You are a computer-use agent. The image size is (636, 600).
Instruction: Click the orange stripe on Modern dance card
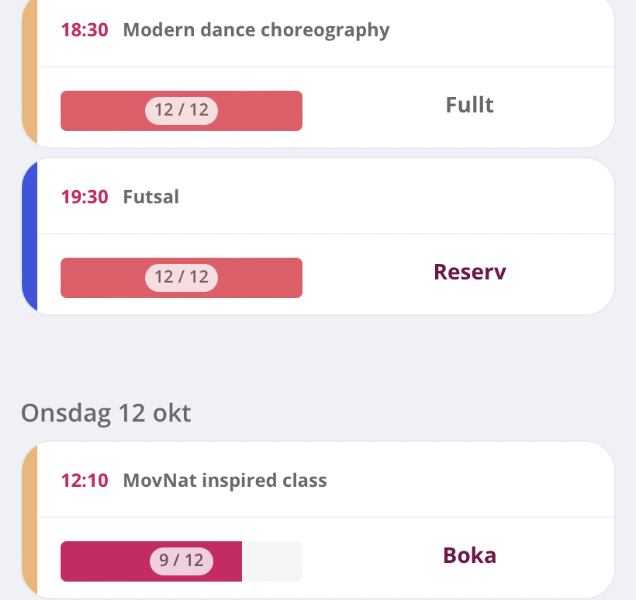click(30, 72)
